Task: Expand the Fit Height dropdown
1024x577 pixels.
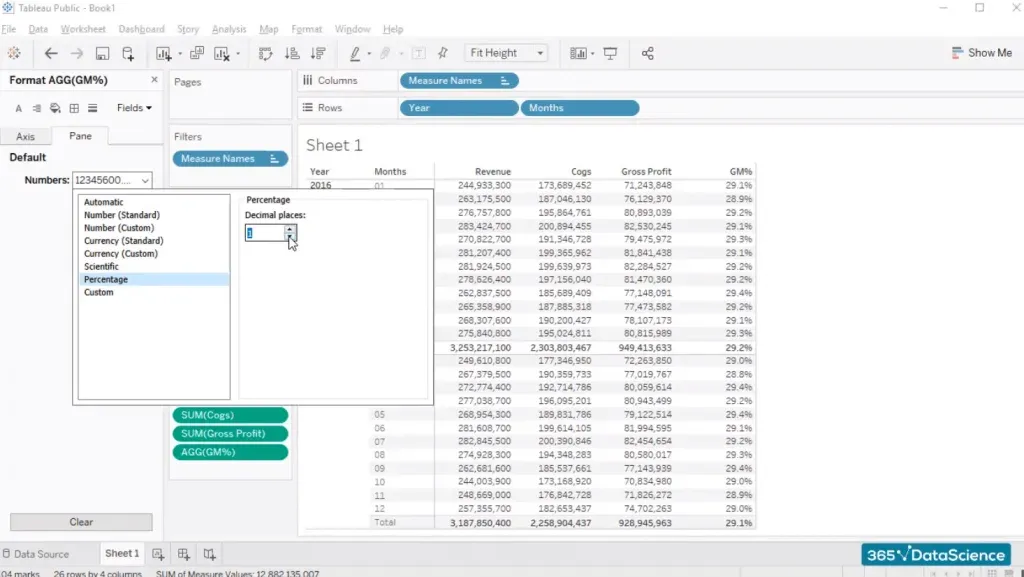Action: point(508,53)
